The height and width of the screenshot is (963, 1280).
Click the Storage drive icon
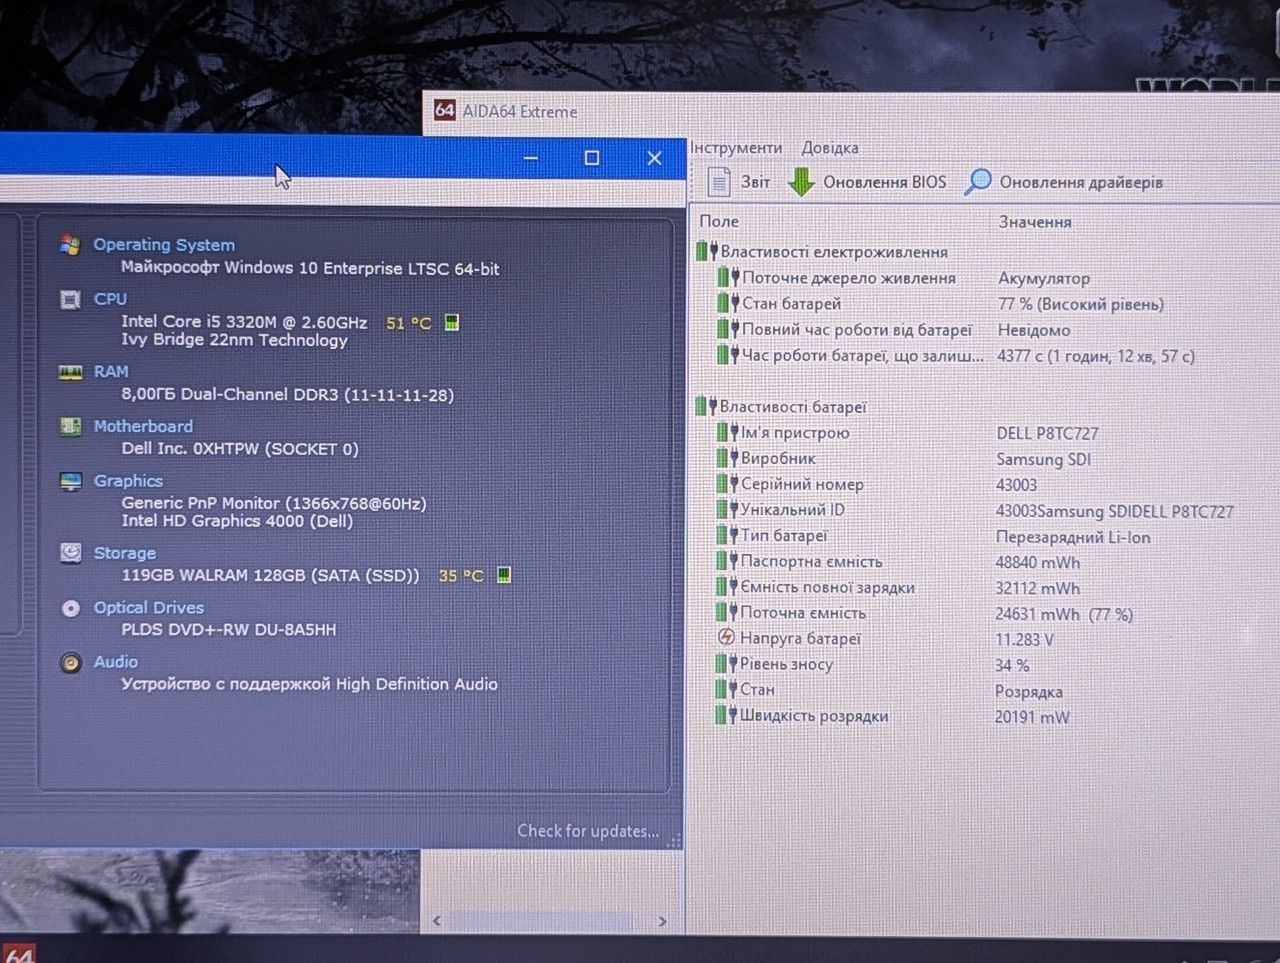pos(70,552)
